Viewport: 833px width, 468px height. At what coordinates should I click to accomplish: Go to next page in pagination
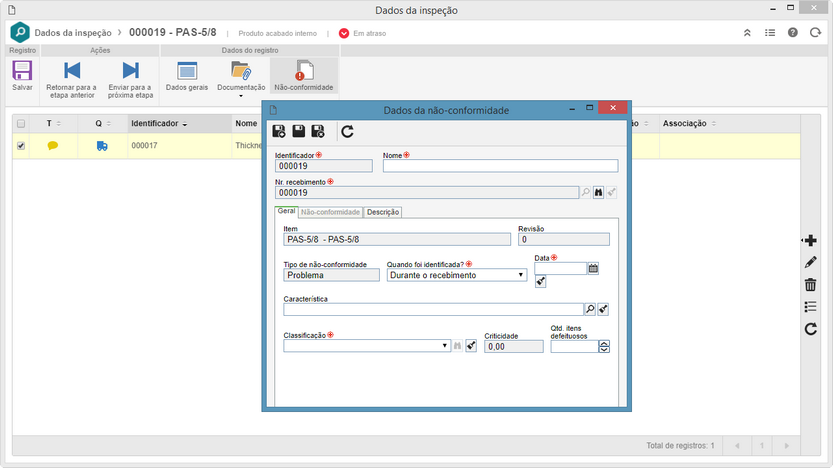(786, 446)
